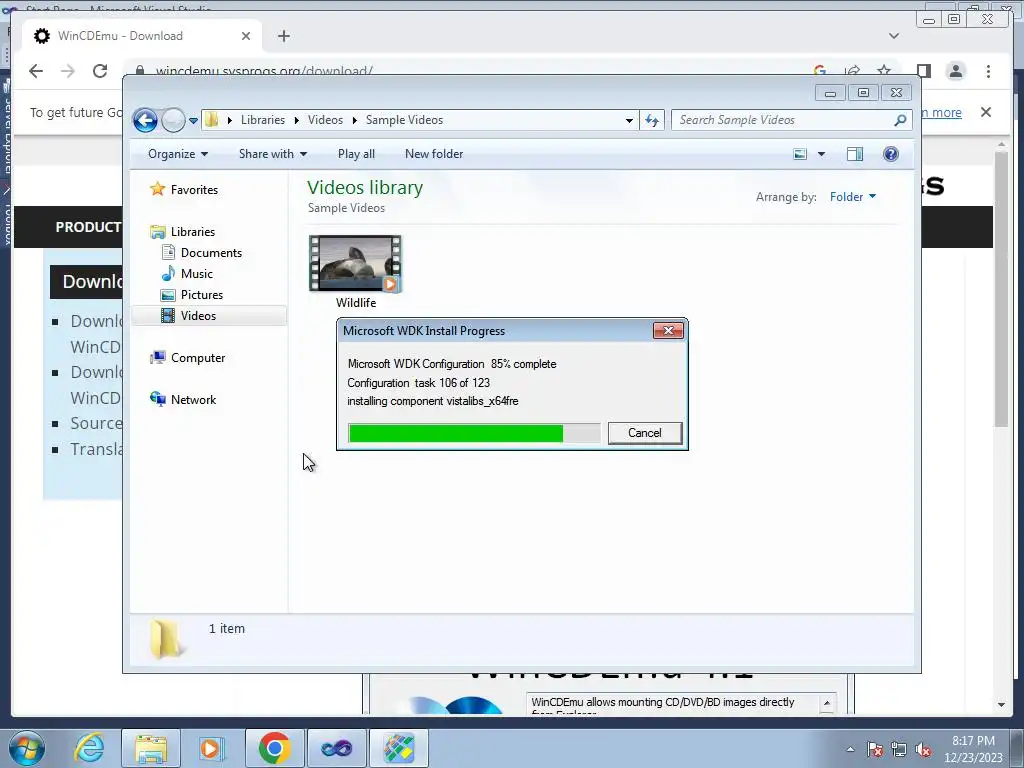This screenshot has width=1024, height=768.
Task: Click Chrome page vertical scrollbar
Action: (x=1001, y=289)
